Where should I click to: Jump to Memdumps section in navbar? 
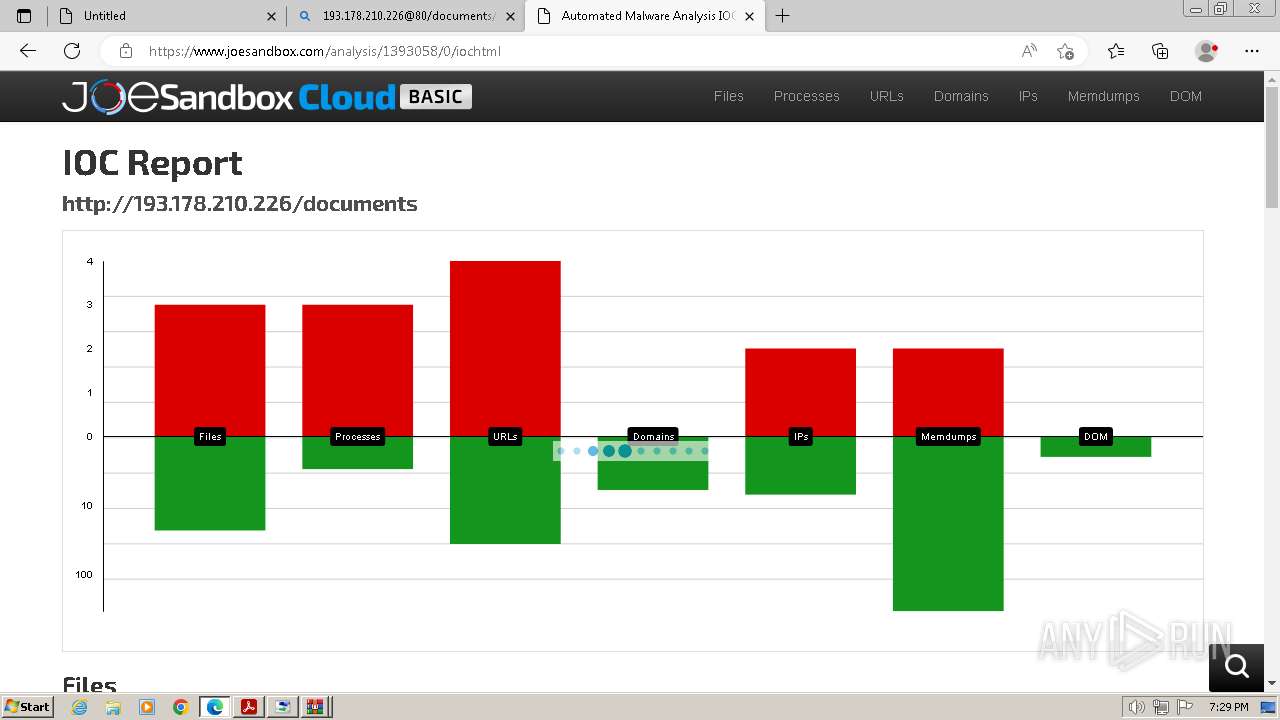pos(1104,96)
